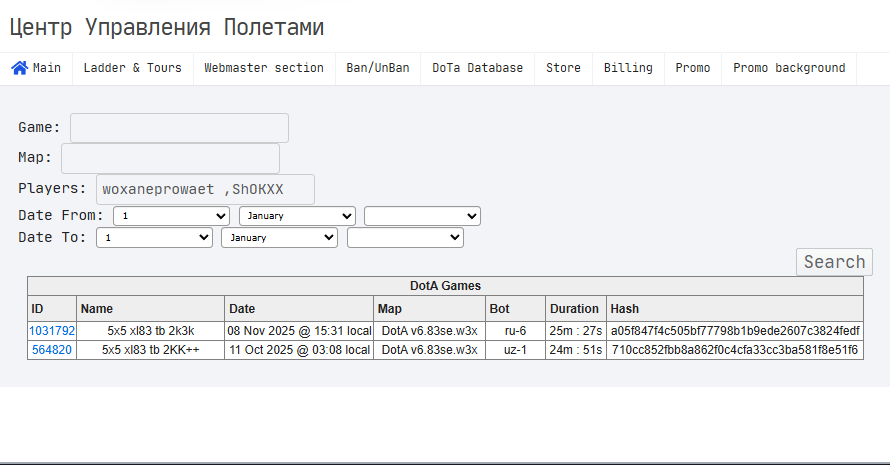Click the Map column header
The height and width of the screenshot is (465, 890).
tap(430, 309)
